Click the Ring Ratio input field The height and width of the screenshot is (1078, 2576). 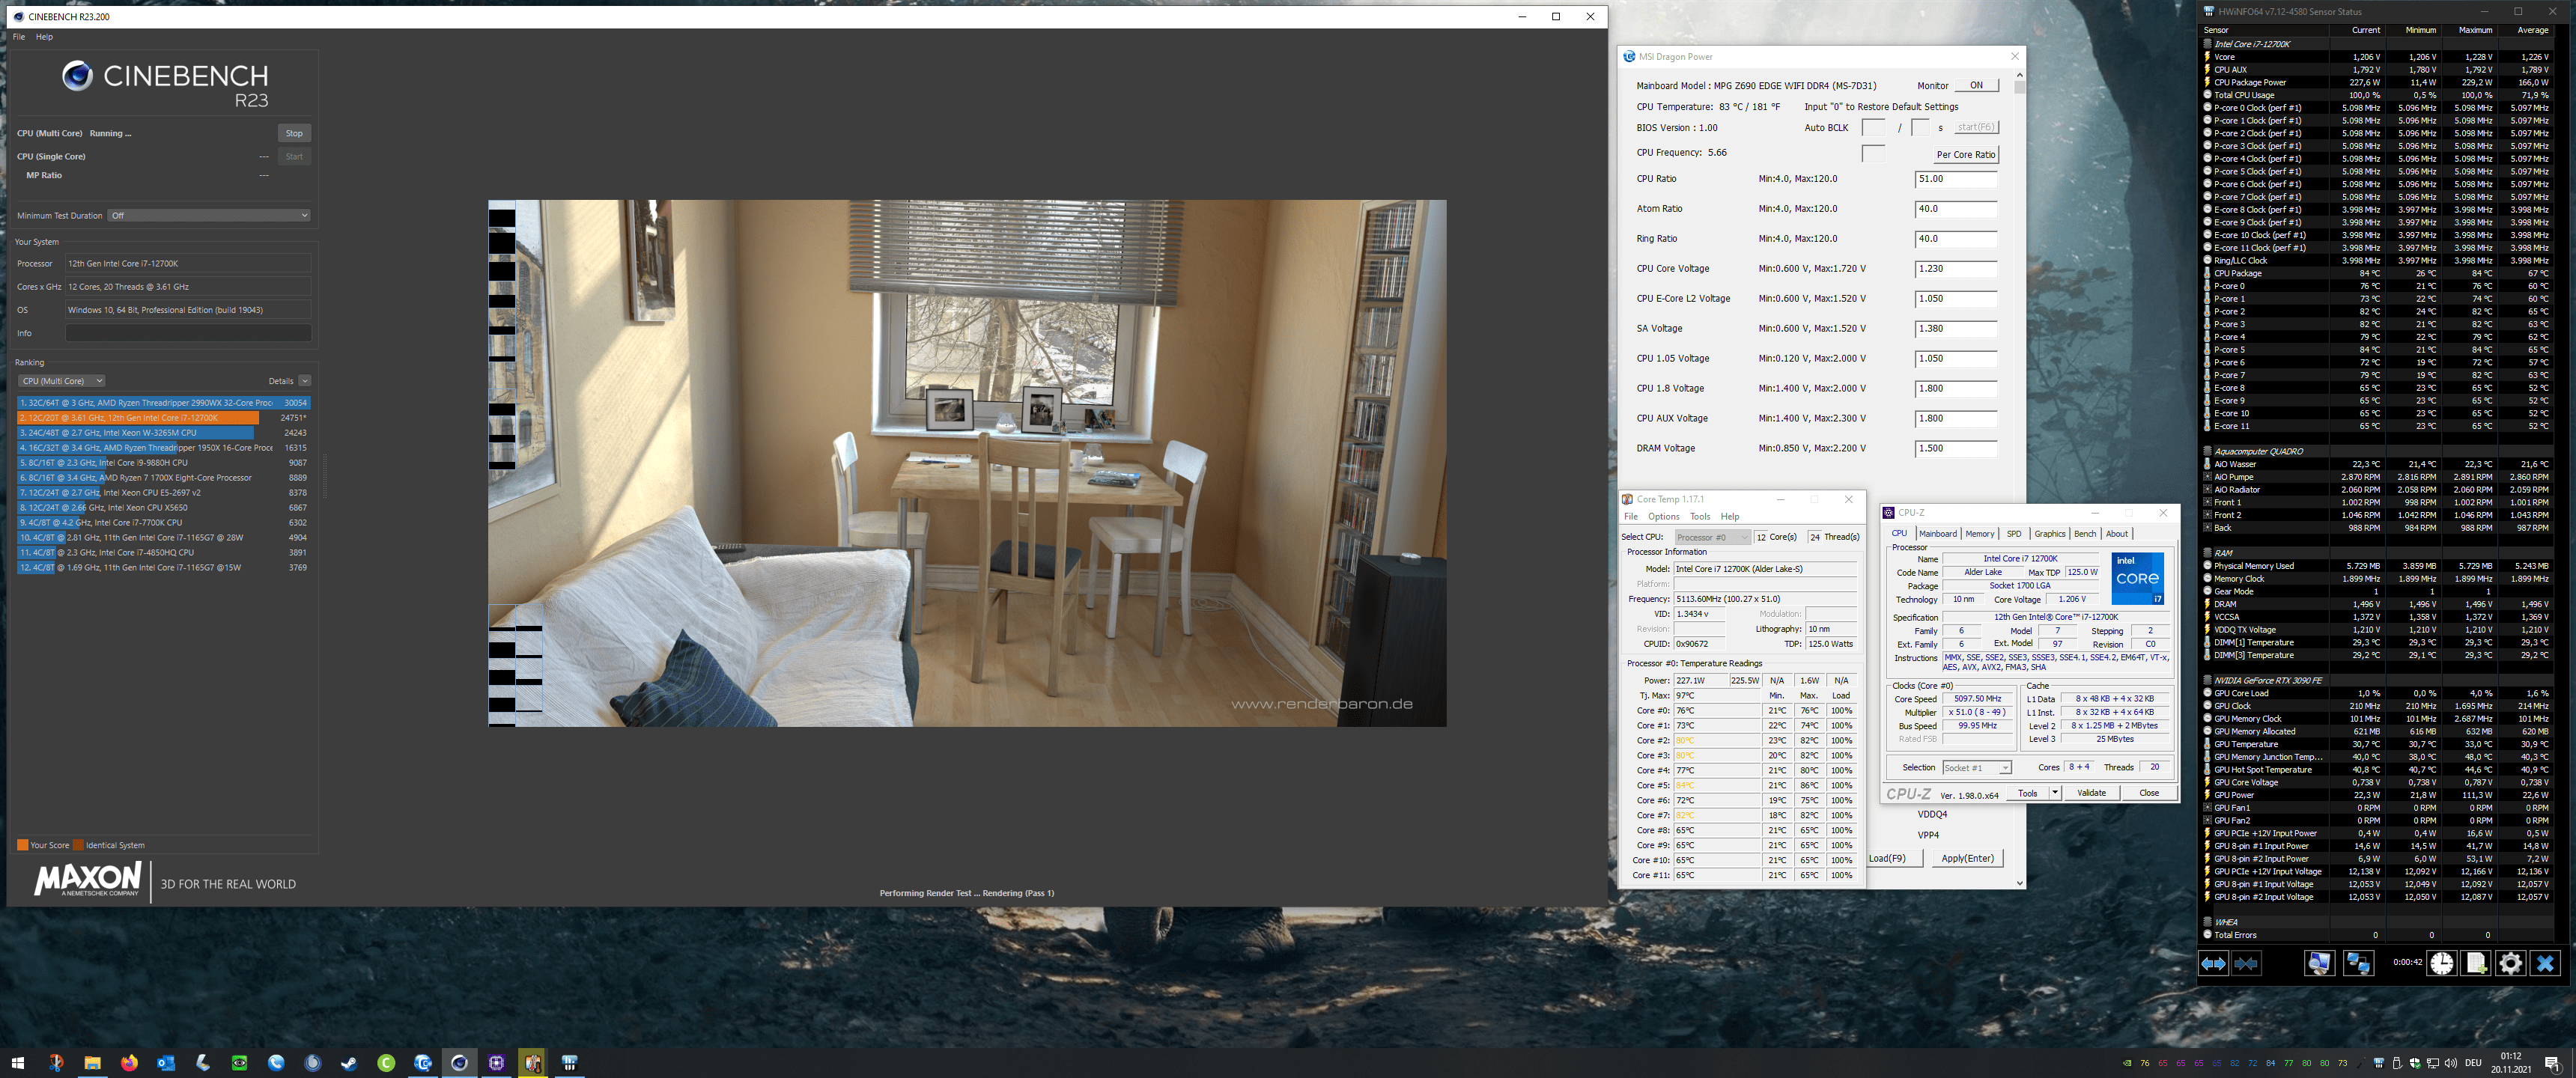coord(1955,239)
